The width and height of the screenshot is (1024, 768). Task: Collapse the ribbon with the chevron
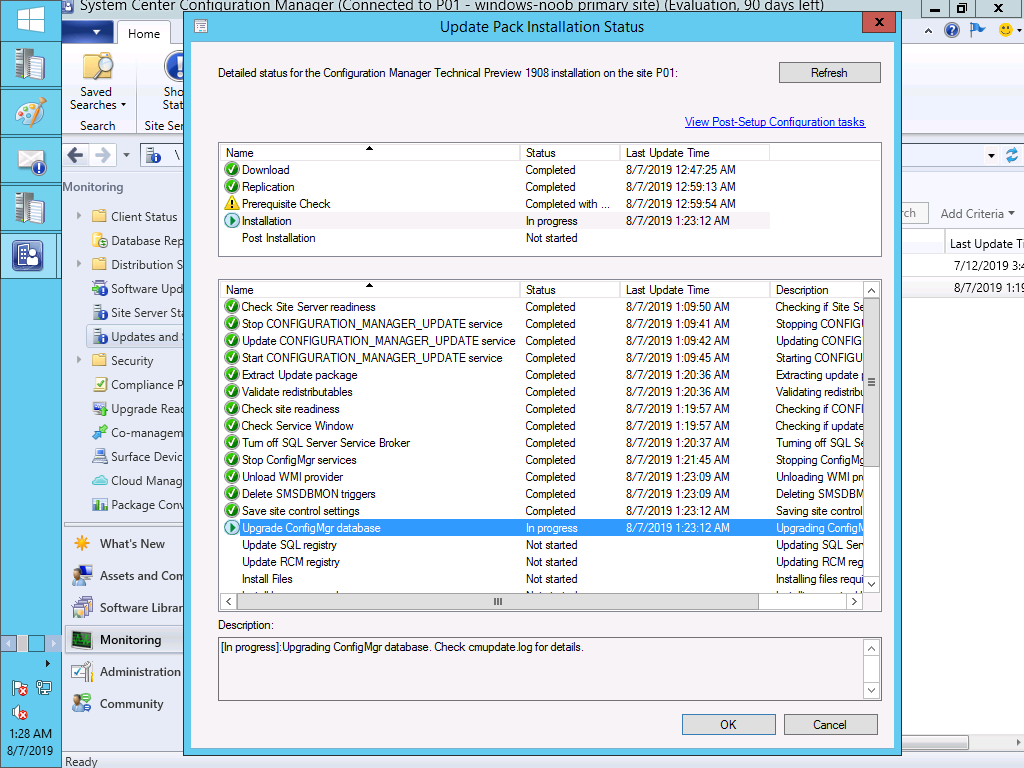click(928, 31)
